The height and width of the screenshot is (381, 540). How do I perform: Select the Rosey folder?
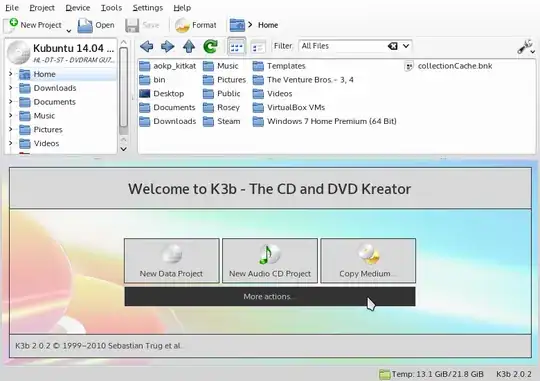tap(221, 107)
